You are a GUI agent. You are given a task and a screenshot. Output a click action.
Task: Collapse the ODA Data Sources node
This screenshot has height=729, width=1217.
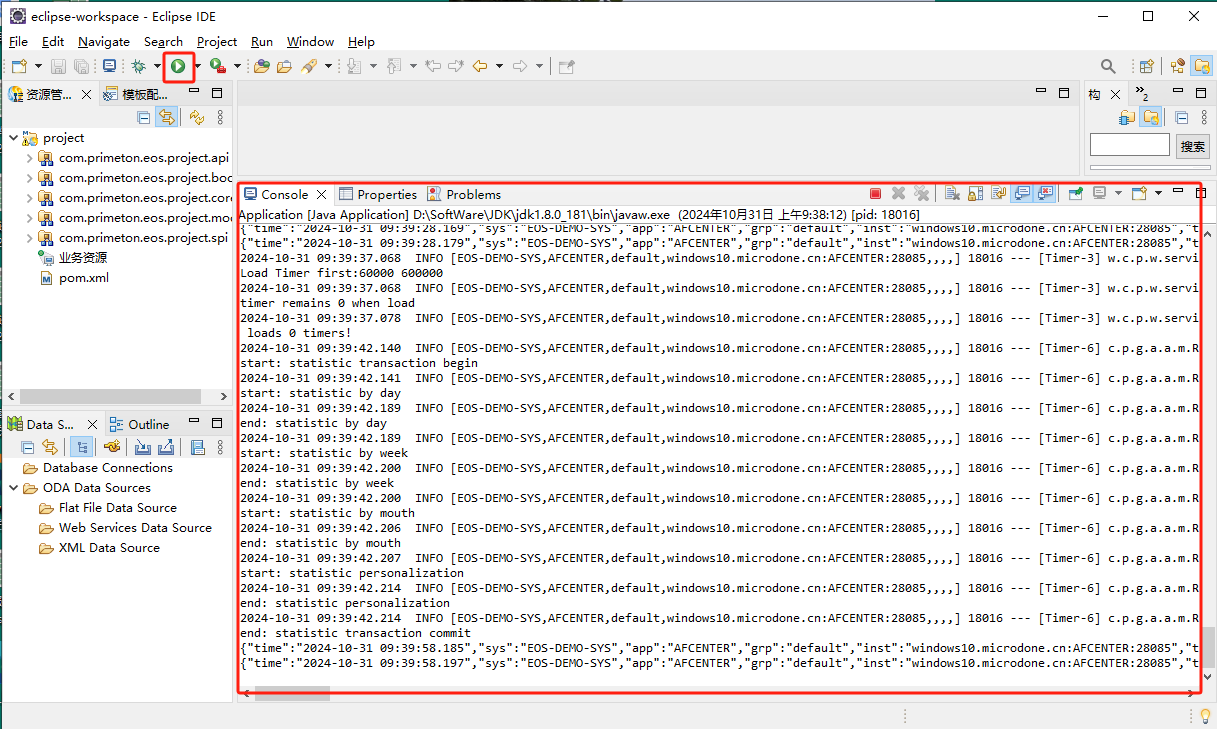click(x=14, y=488)
